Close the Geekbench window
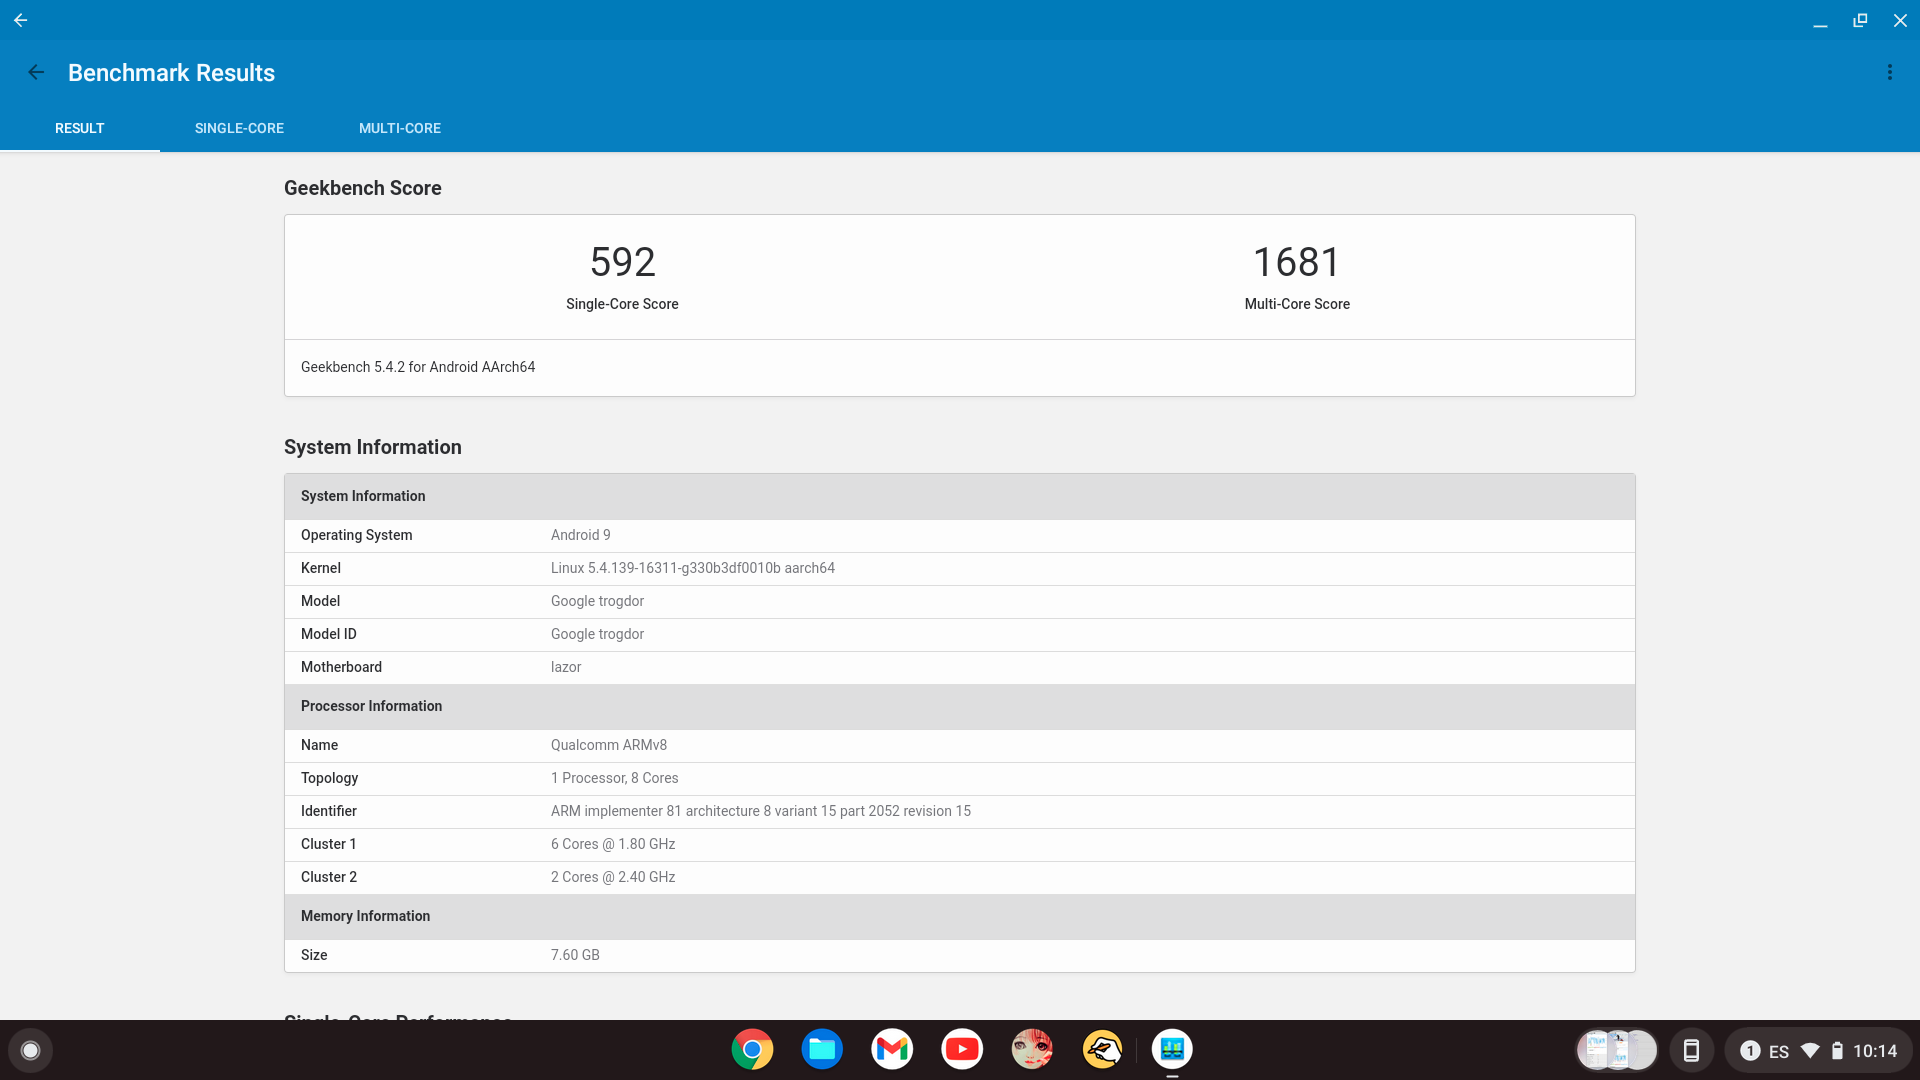1920x1080 pixels. pos(1900,20)
